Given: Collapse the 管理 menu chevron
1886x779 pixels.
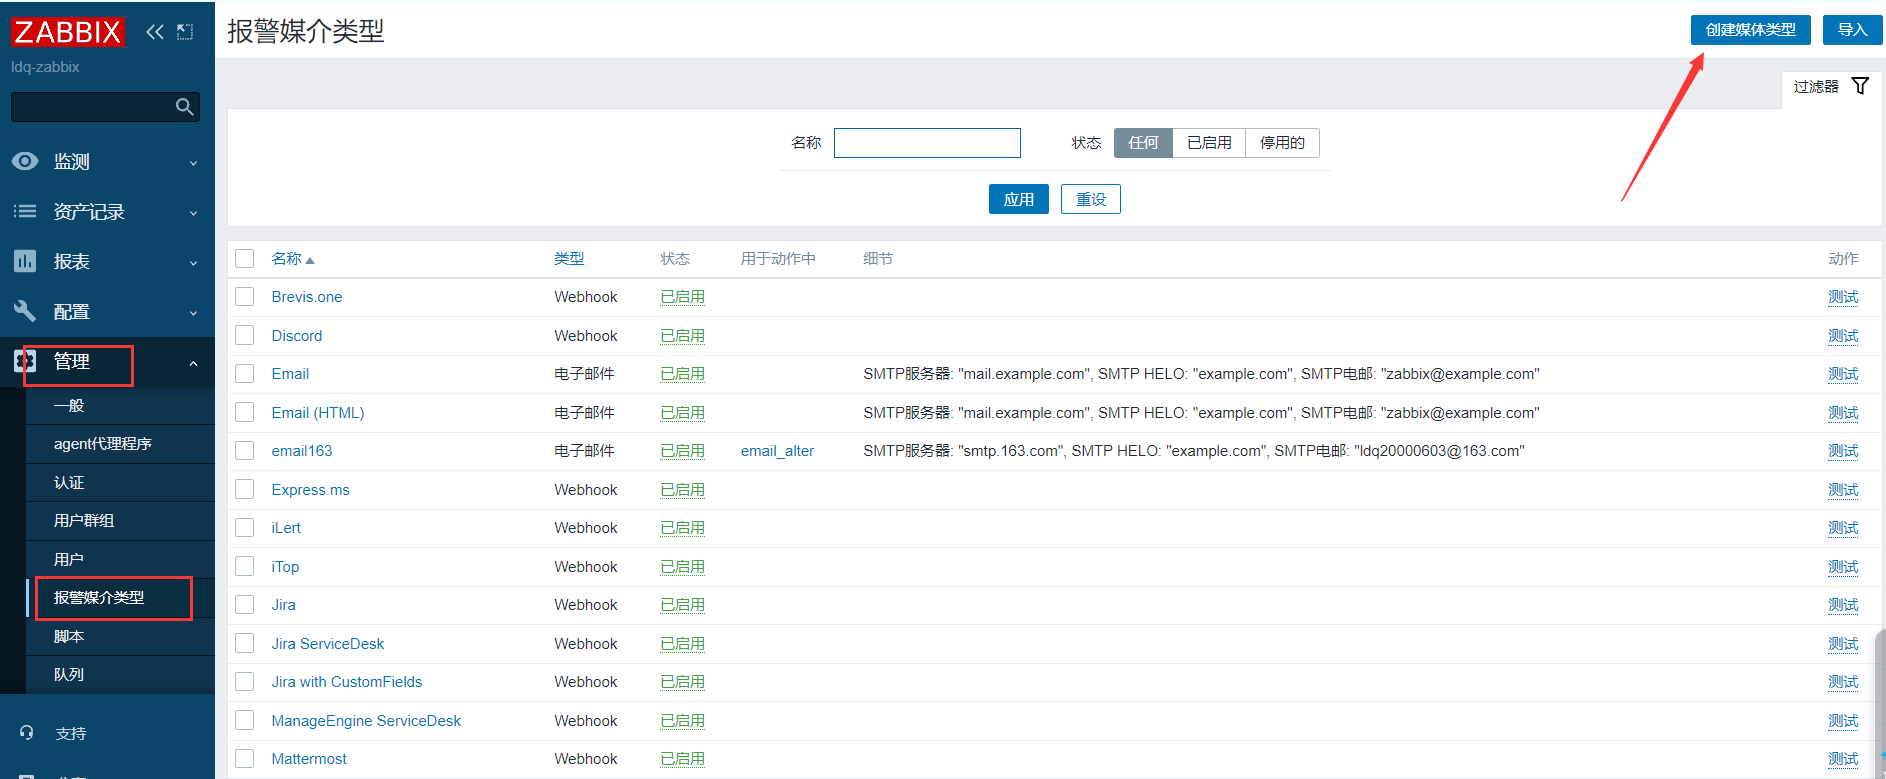Looking at the screenshot, I should 193,363.
